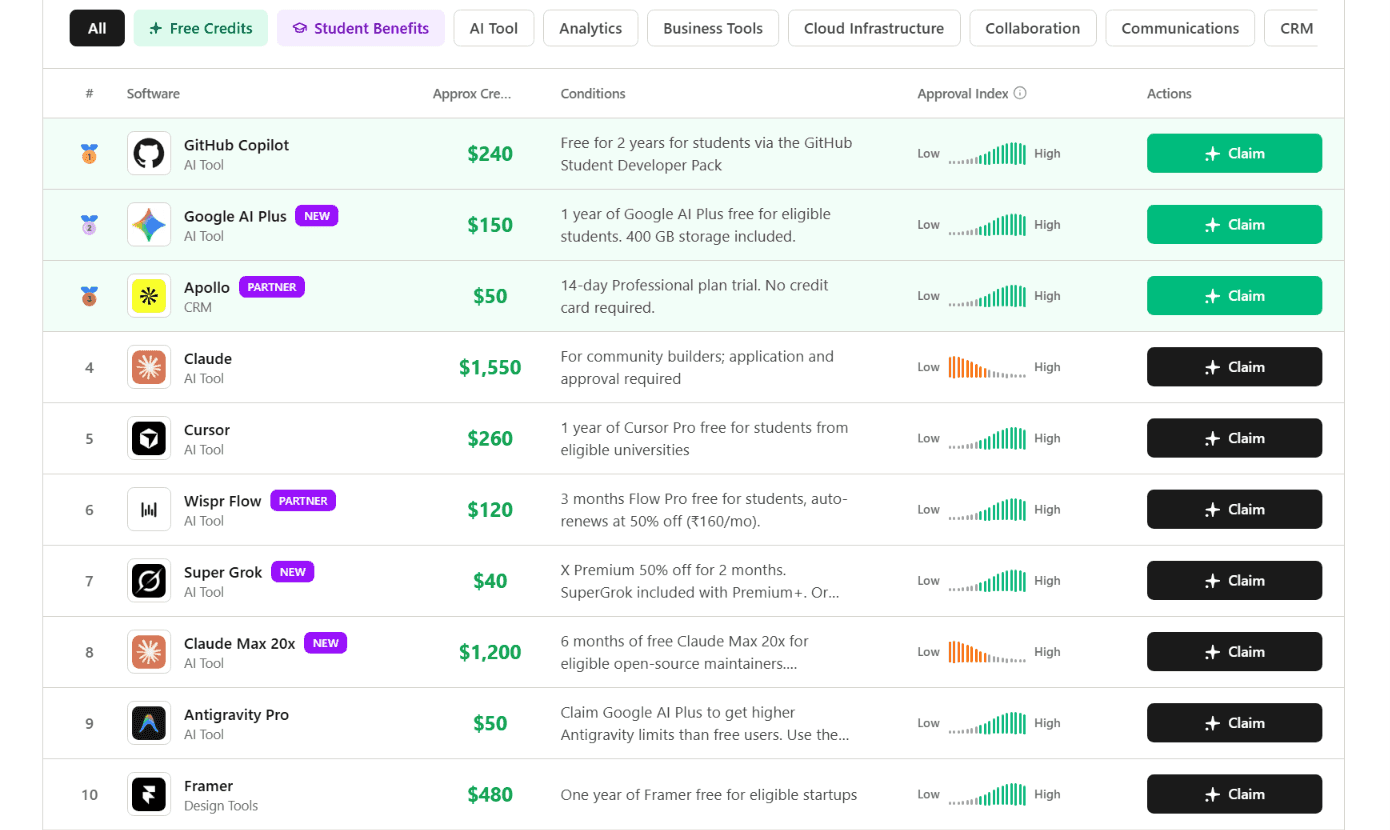Click the Framer logo icon

tap(149, 795)
